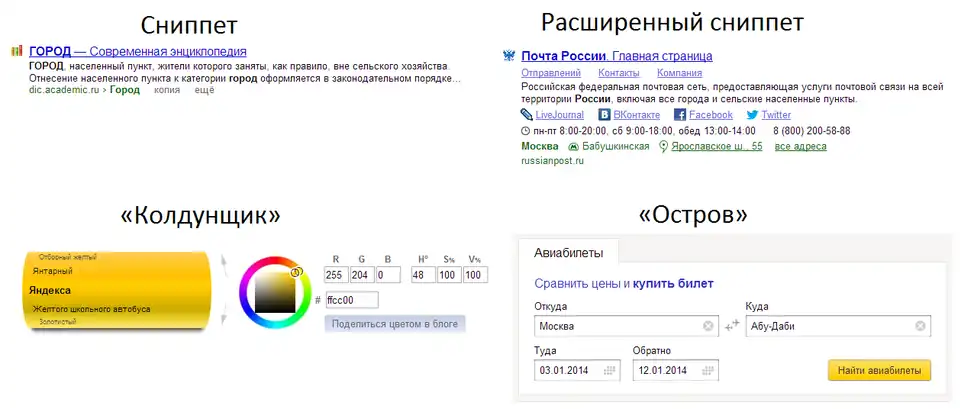The height and width of the screenshot is (409, 960).
Task: Click the LiveJournal pencil icon
Action: click(x=527, y=115)
